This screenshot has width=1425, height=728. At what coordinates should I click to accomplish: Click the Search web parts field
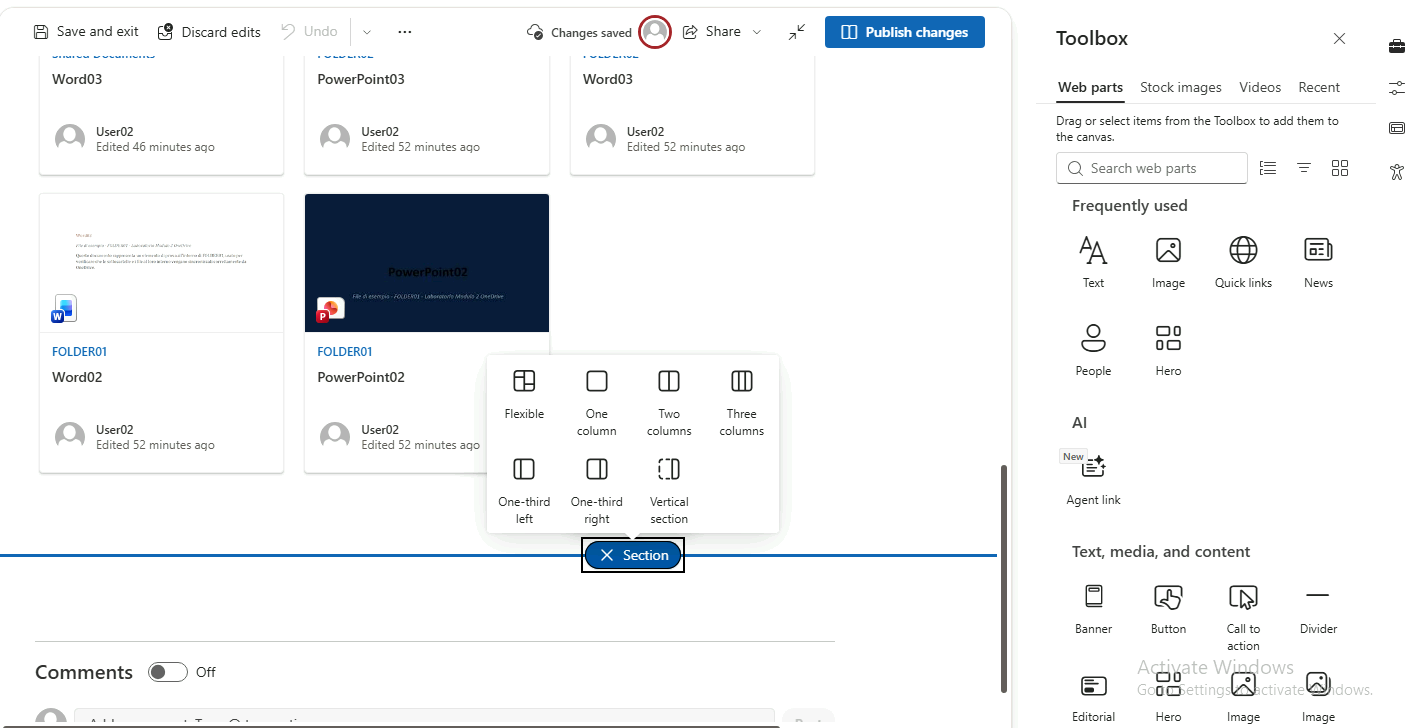pos(1151,168)
